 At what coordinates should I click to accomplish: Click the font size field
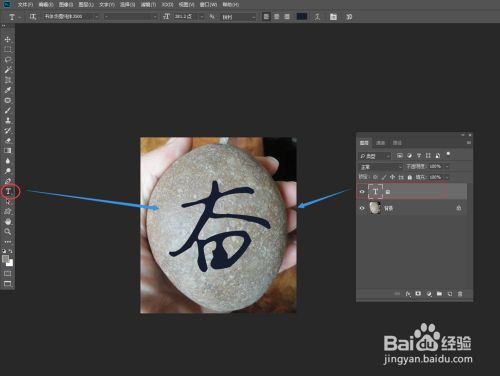tap(186, 16)
